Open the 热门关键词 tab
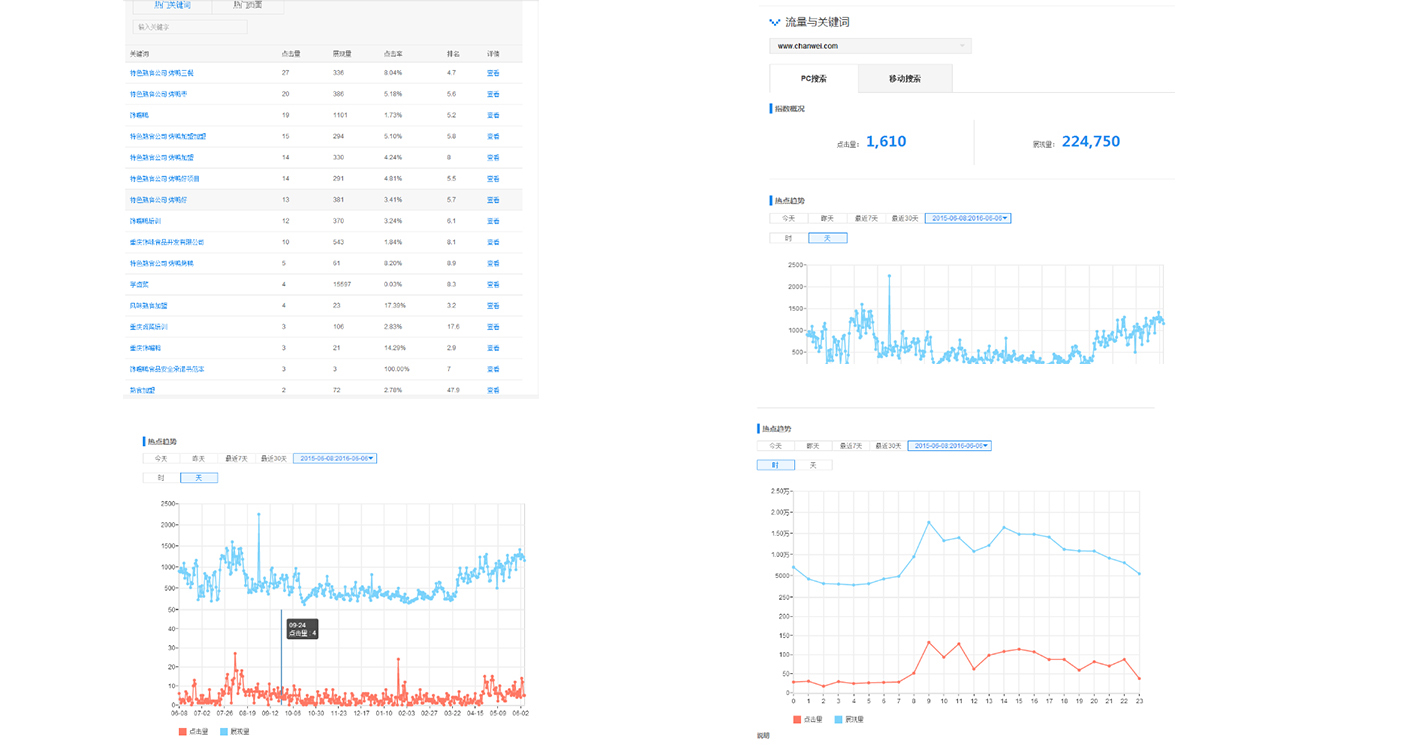 pos(171,6)
